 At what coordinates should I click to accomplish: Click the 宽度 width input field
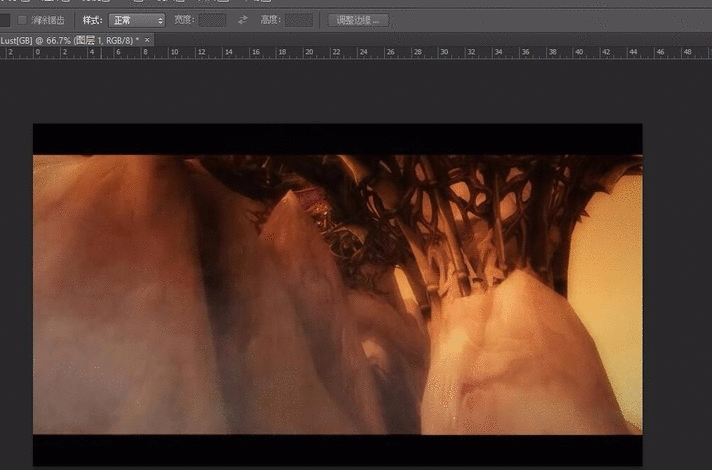coord(212,20)
